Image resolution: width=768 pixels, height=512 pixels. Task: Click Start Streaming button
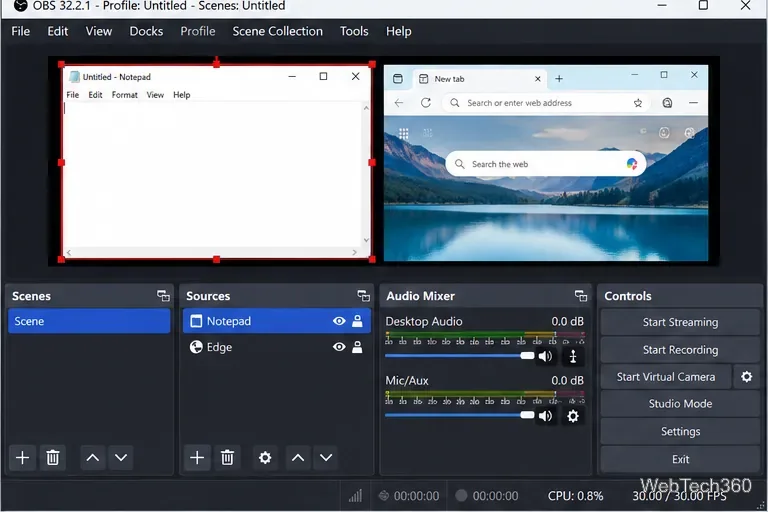point(680,322)
